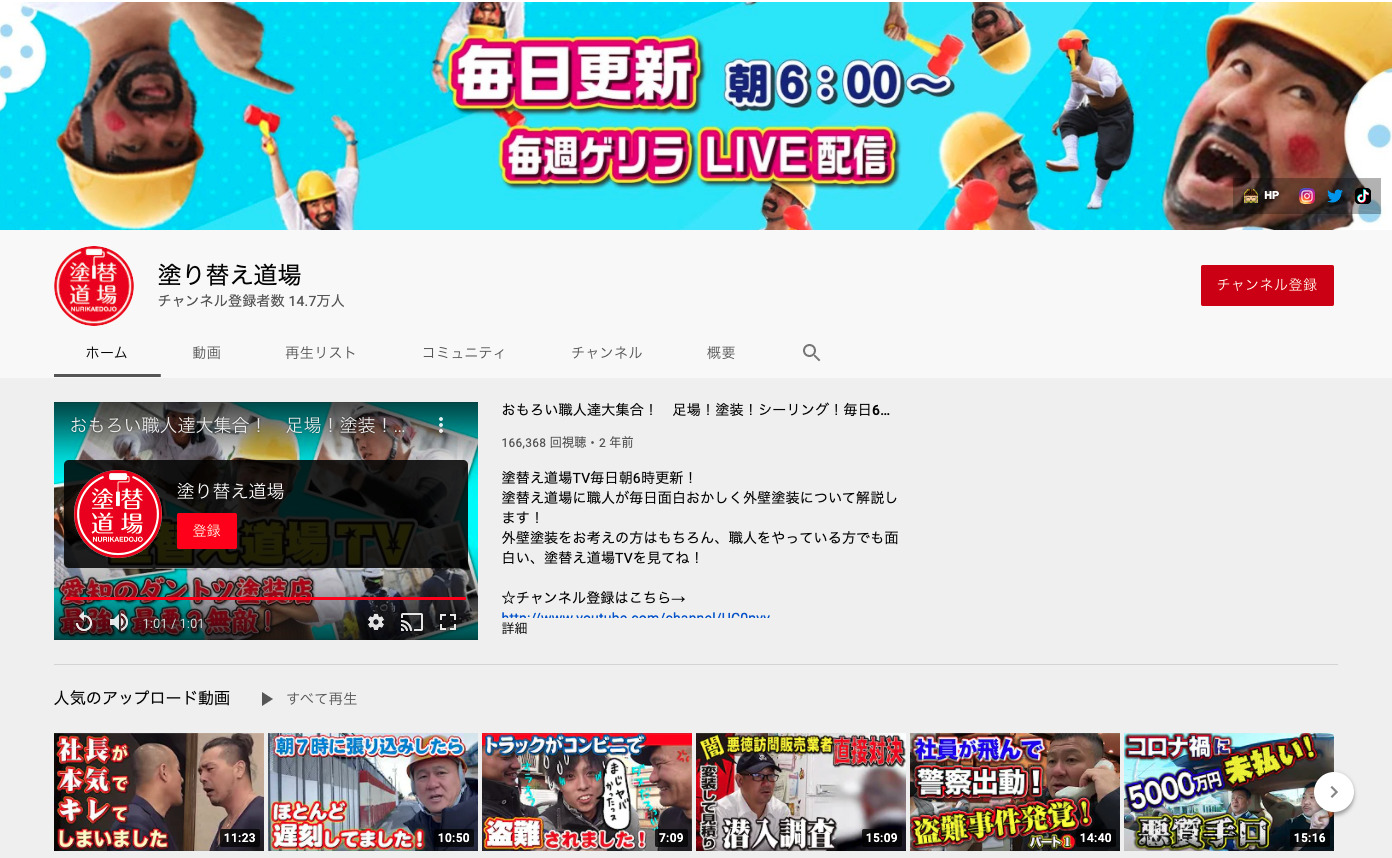
Task: Play all via すべて再生
Action: pyautogui.click(x=309, y=699)
